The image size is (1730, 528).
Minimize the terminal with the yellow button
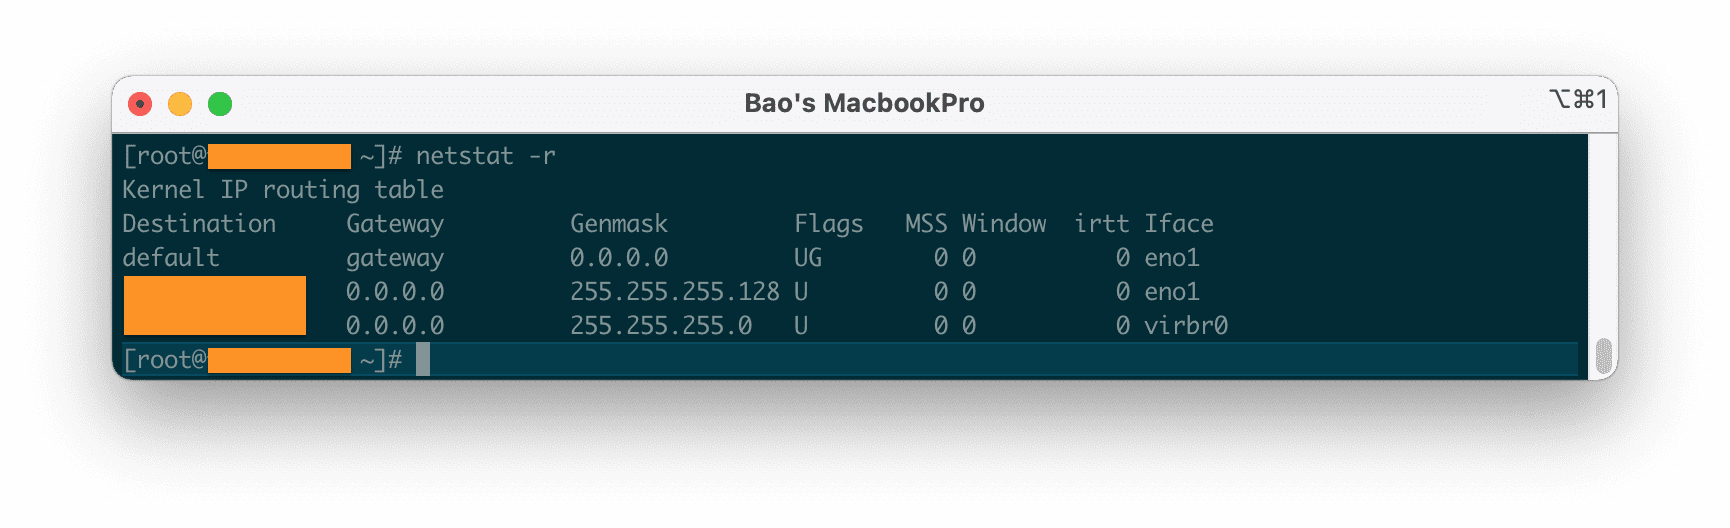tap(180, 104)
